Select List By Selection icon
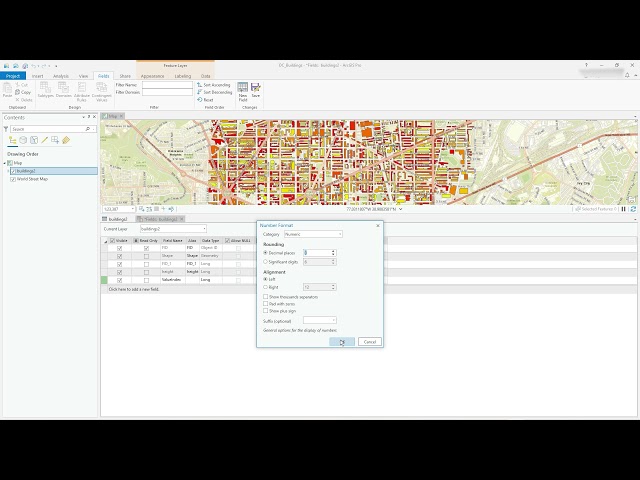The height and width of the screenshot is (480, 640). pos(34,140)
